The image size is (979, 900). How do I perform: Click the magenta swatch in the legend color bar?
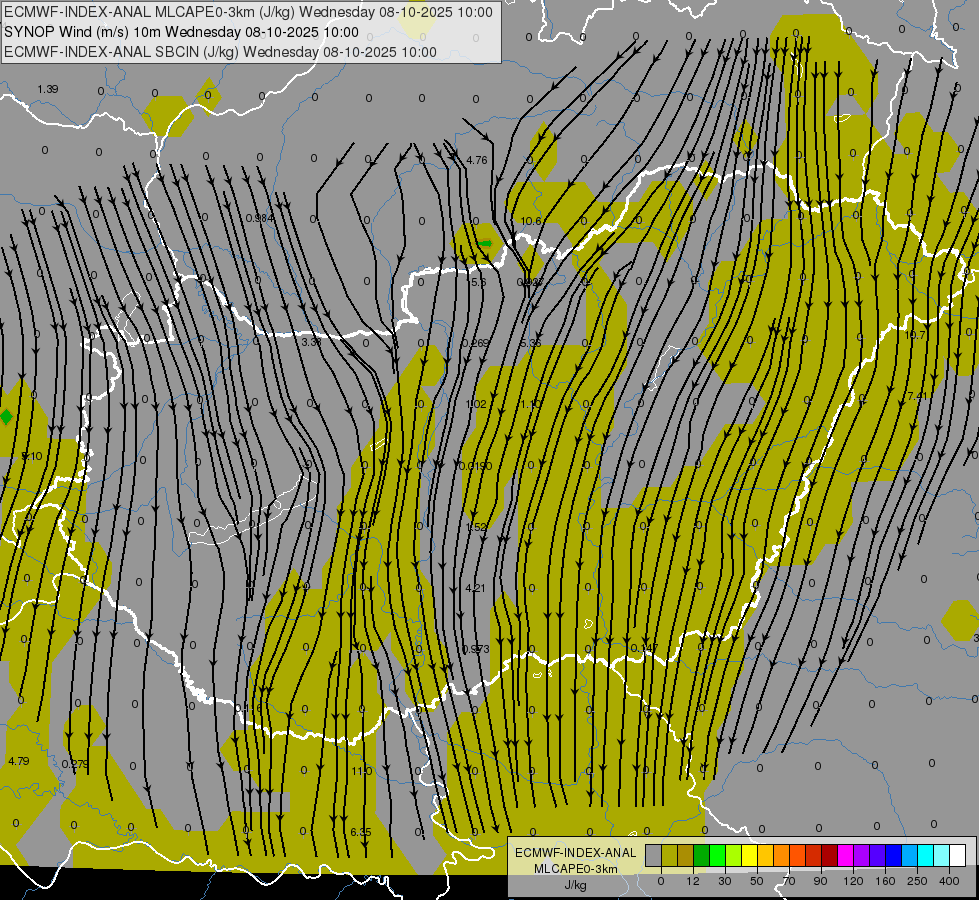845,856
